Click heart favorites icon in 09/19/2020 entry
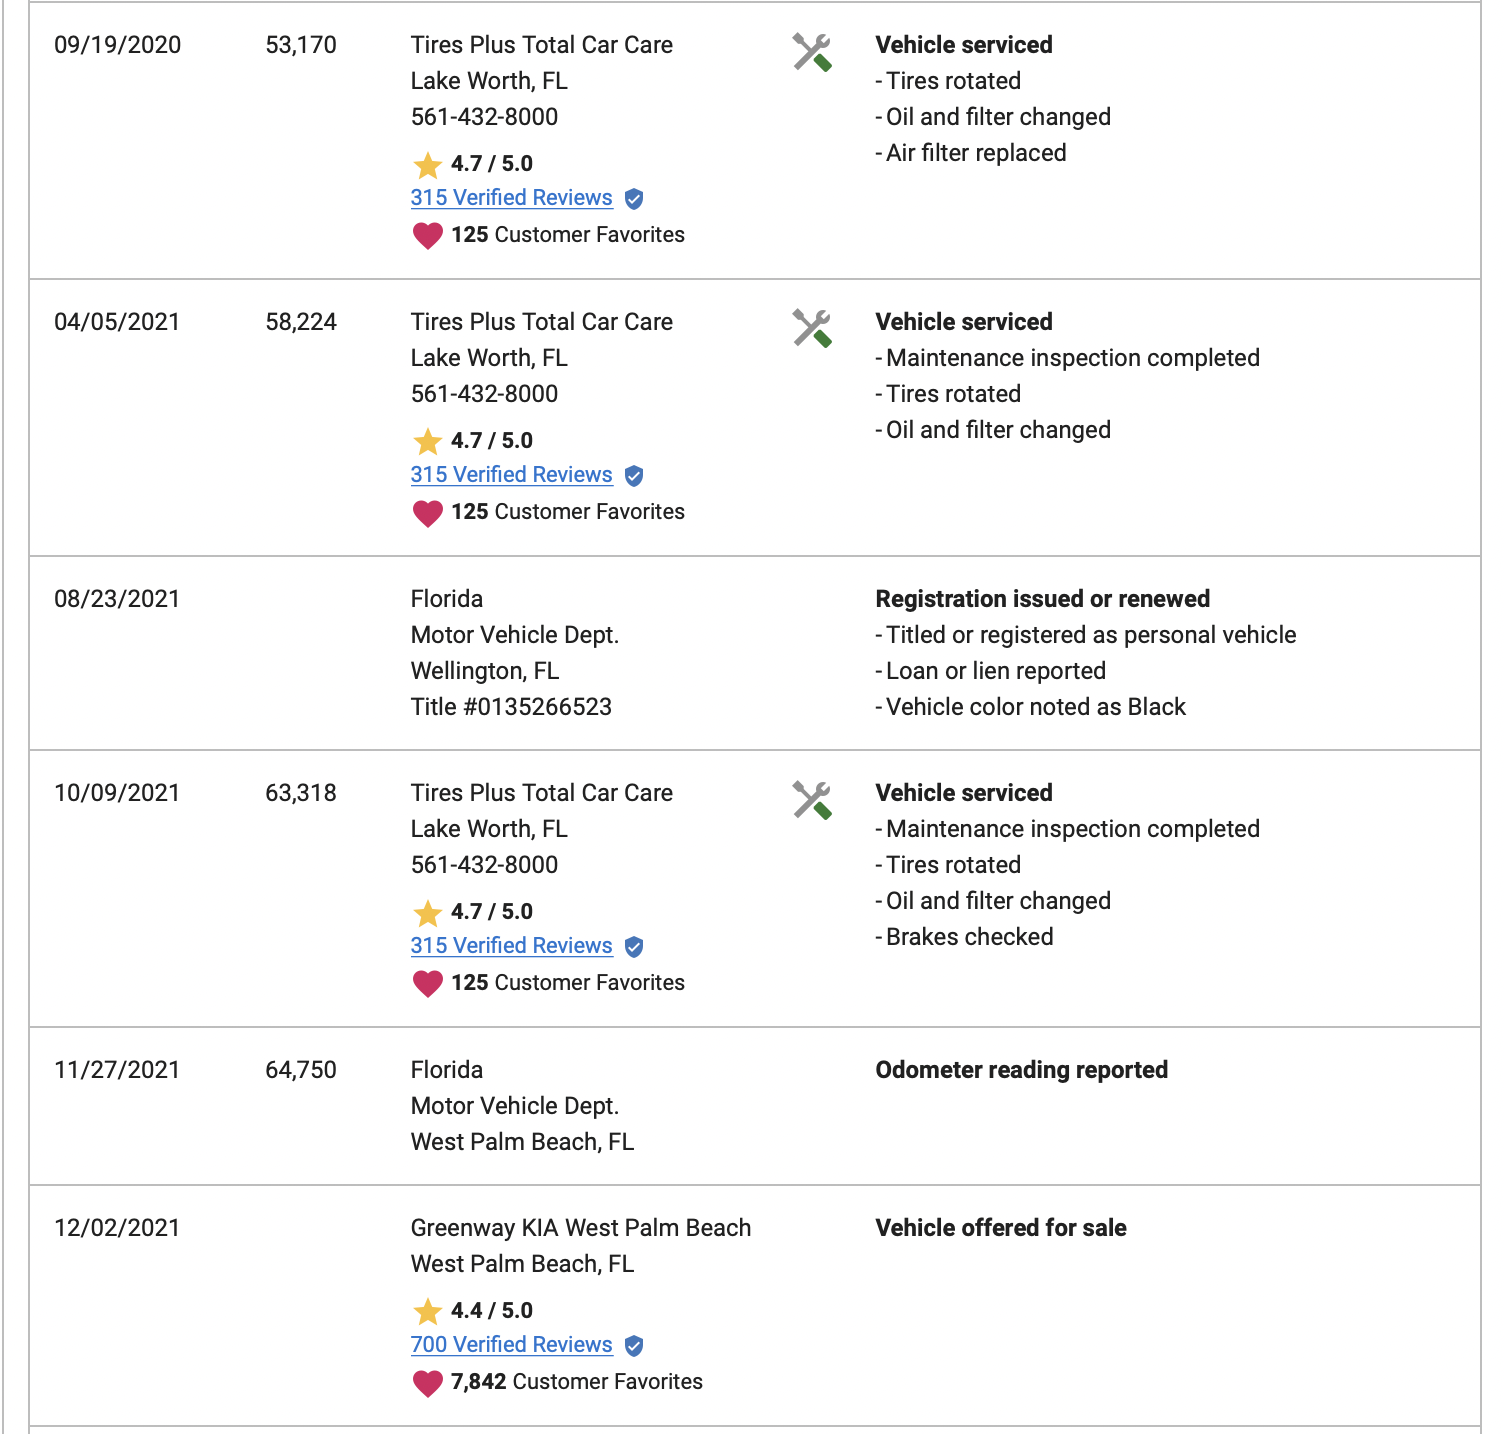The height and width of the screenshot is (1434, 1504). (427, 236)
